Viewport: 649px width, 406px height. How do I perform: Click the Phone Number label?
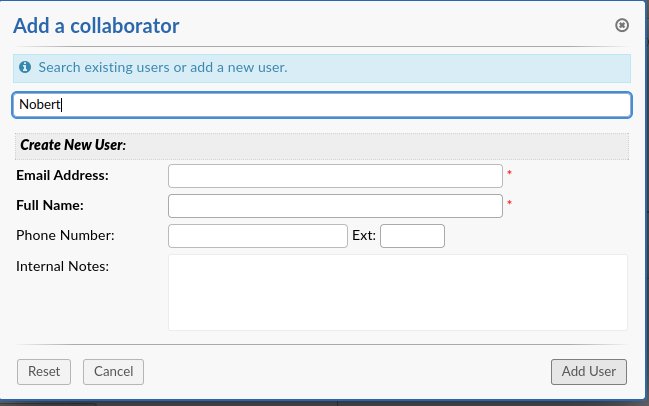click(x=65, y=235)
